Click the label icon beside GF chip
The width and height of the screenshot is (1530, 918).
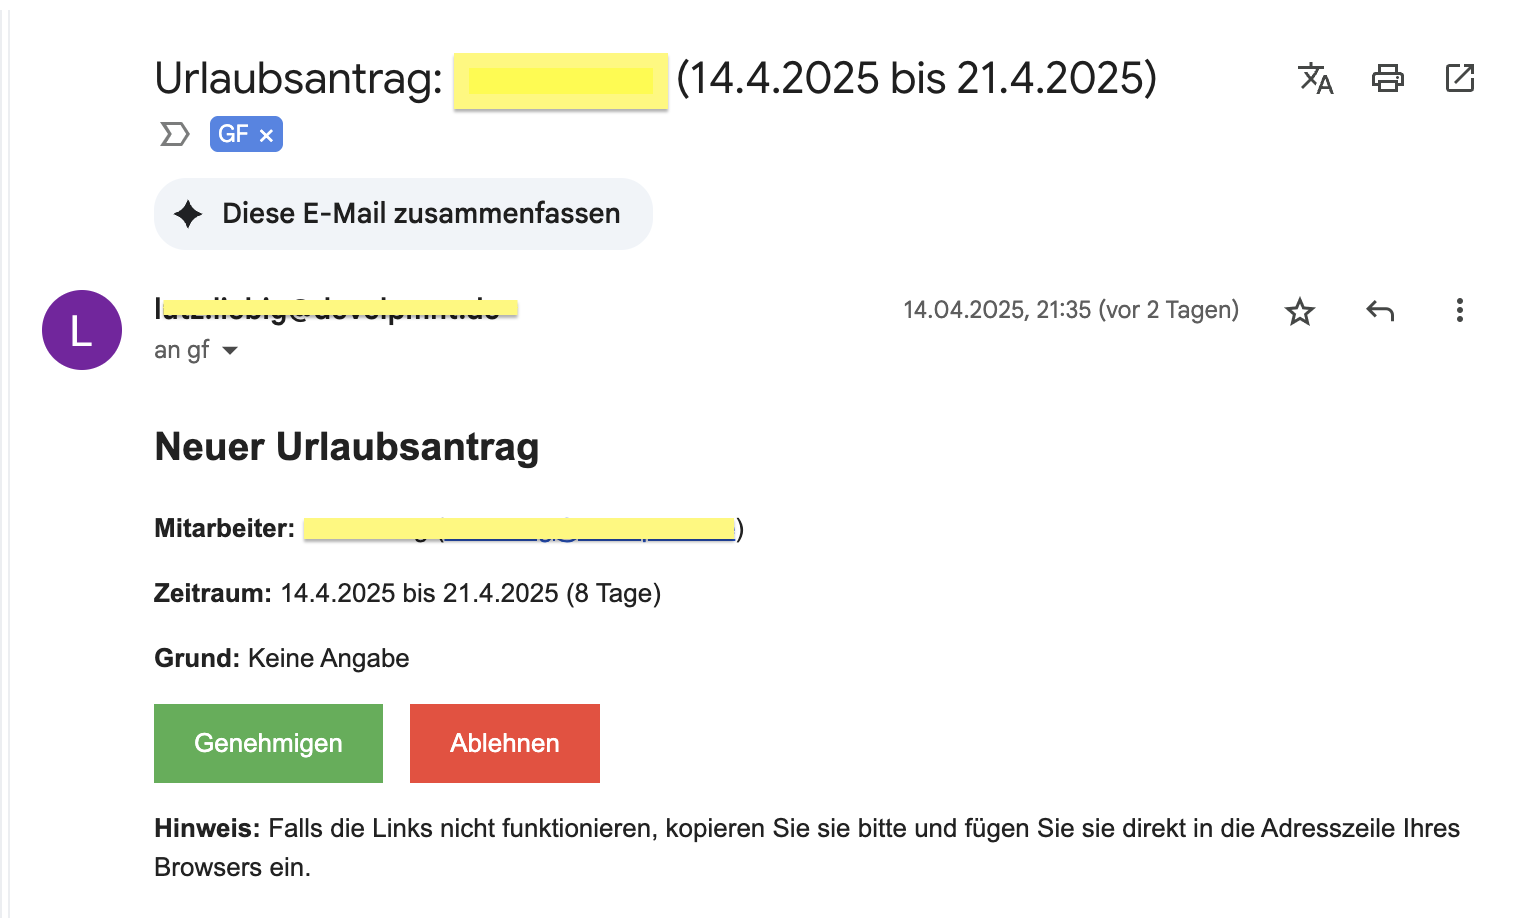click(174, 133)
